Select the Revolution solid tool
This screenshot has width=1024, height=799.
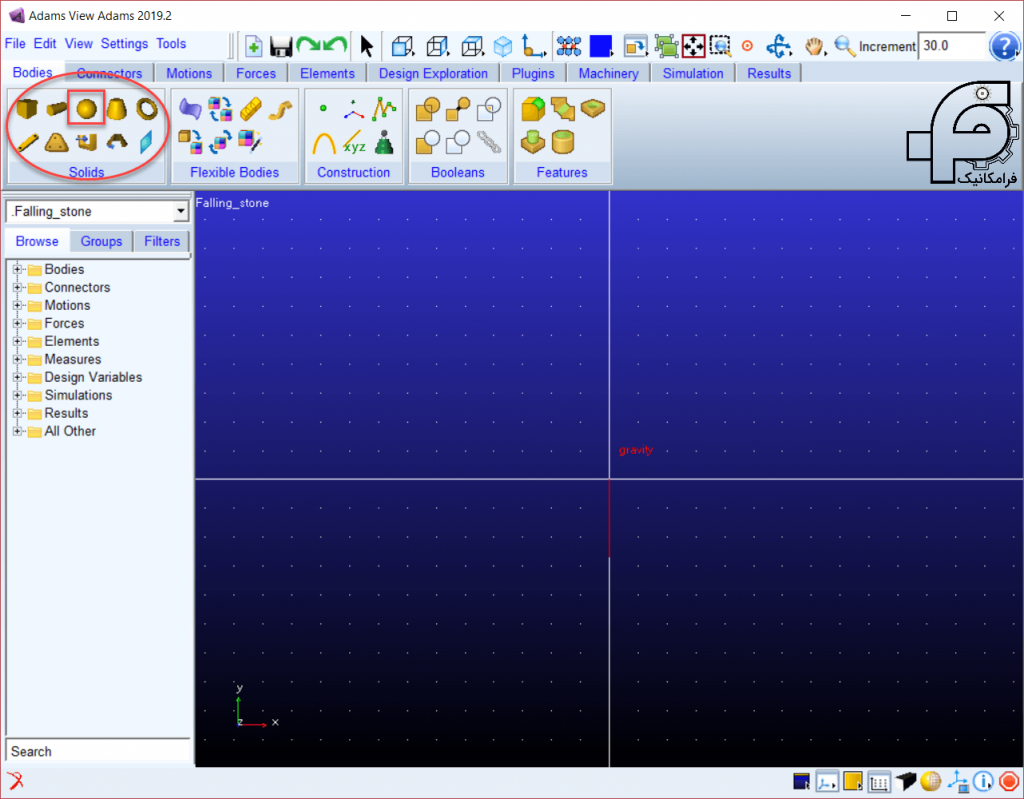coord(116,142)
